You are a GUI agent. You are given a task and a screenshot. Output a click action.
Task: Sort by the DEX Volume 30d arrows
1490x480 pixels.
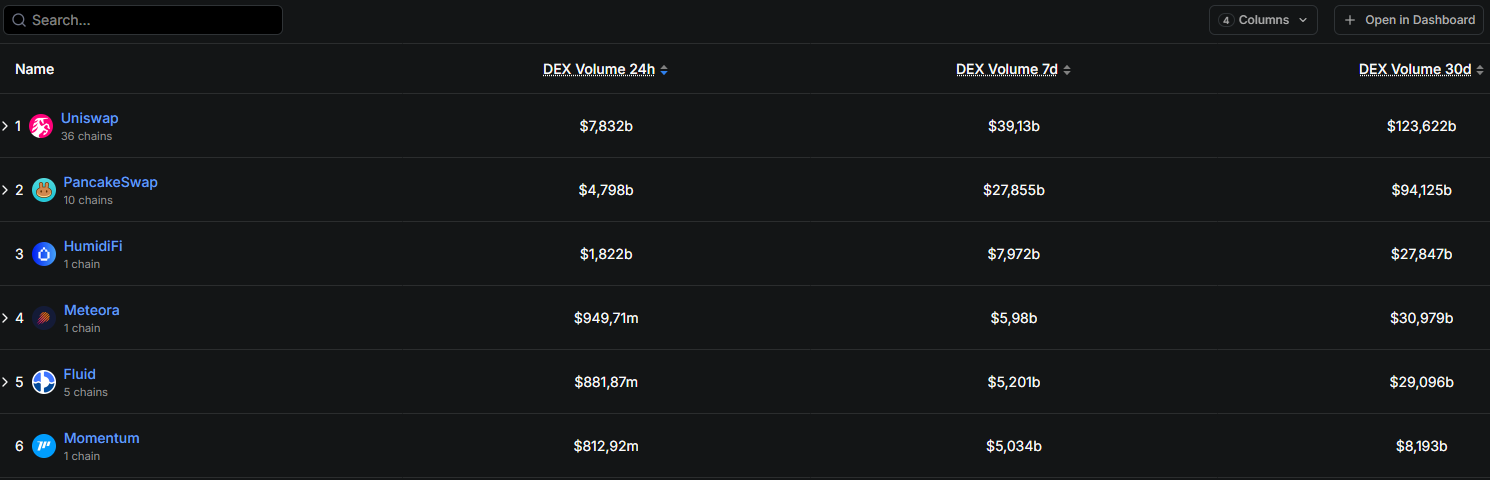(x=1480, y=70)
